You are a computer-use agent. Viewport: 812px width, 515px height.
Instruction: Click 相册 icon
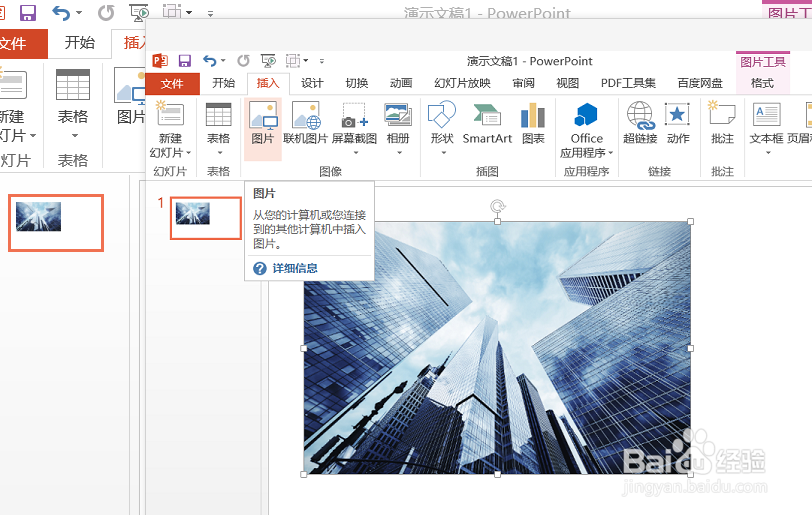pyautogui.click(x=398, y=115)
